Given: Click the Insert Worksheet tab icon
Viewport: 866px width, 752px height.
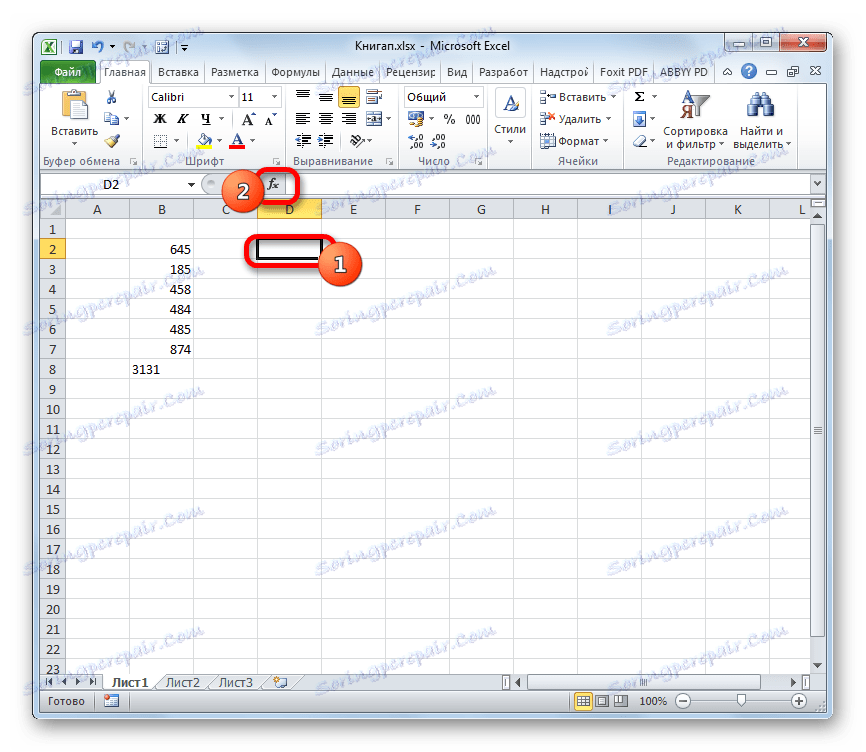Looking at the screenshot, I should (281, 682).
